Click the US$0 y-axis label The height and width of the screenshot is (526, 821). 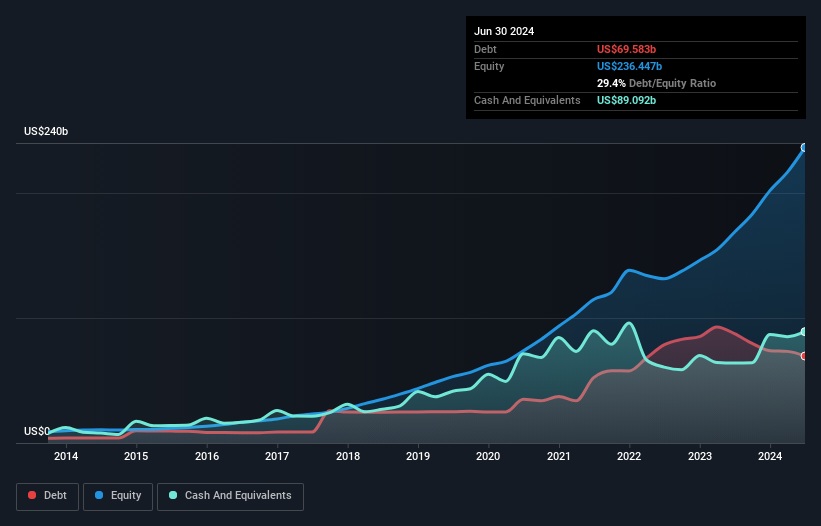pyautogui.click(x=37, y=431)
